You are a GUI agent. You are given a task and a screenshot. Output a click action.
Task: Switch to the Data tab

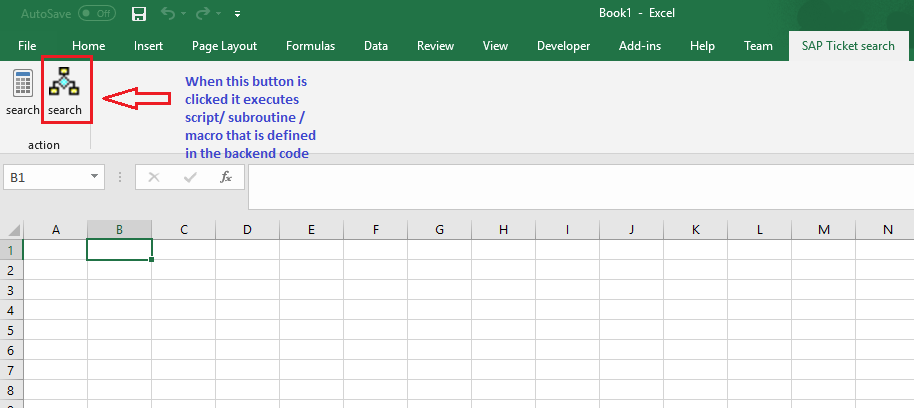tap(376, 46)
